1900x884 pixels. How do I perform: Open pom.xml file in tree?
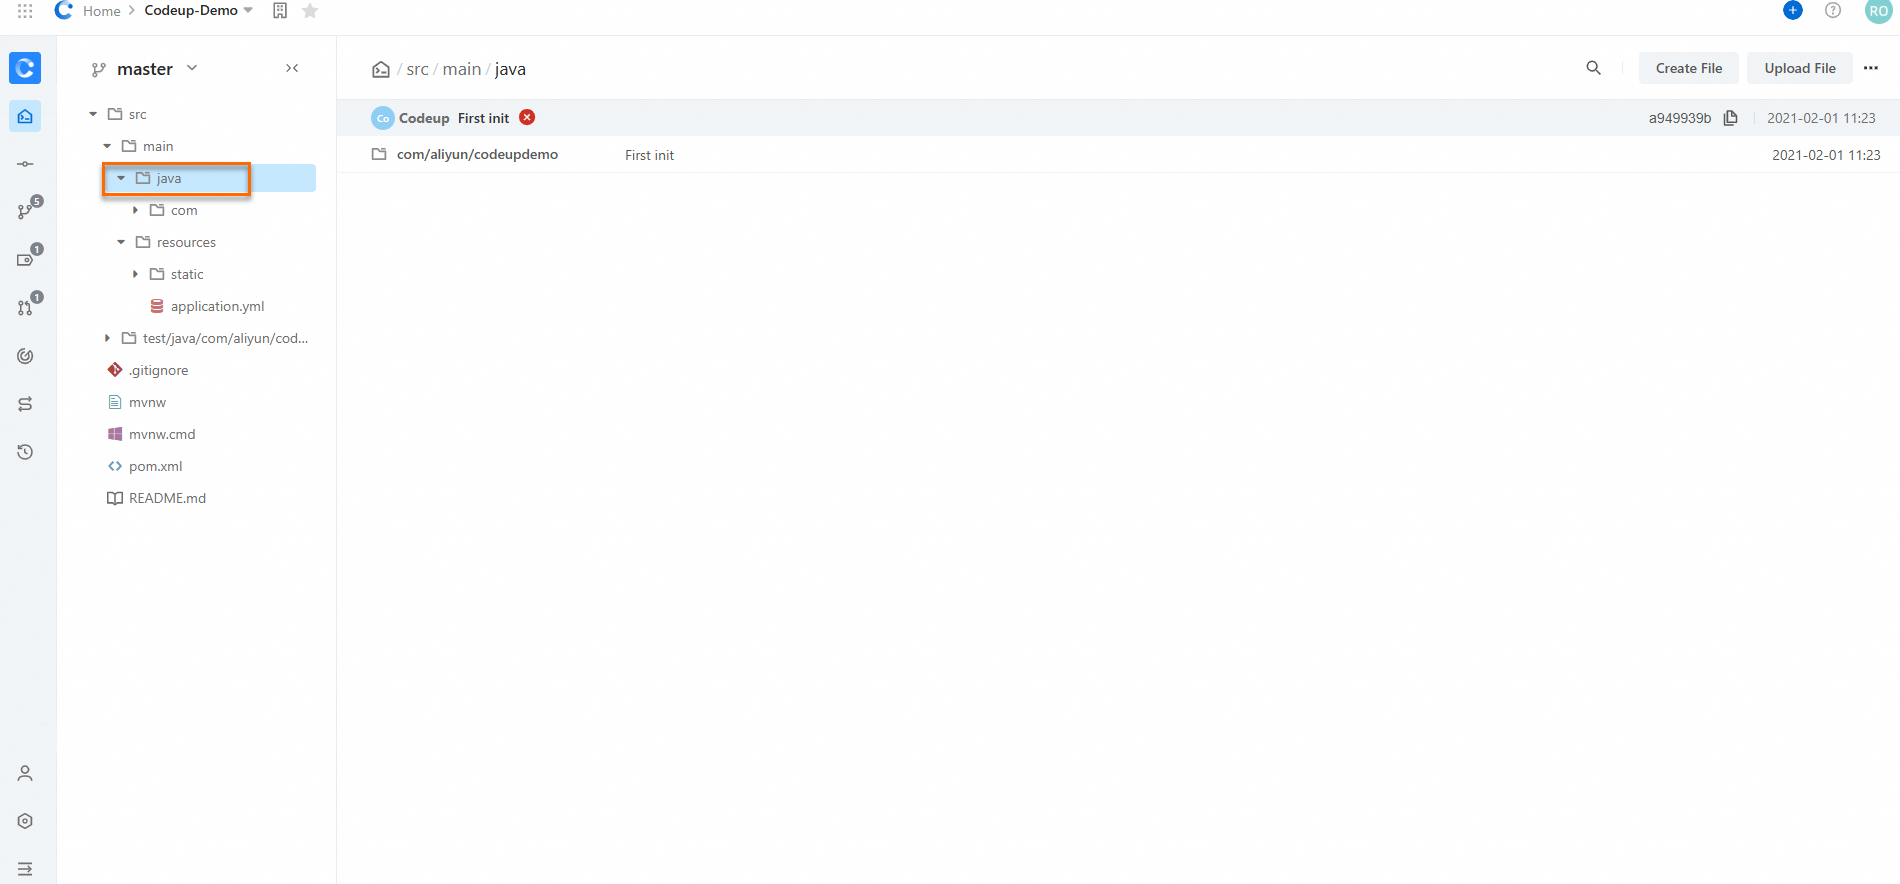155,466
